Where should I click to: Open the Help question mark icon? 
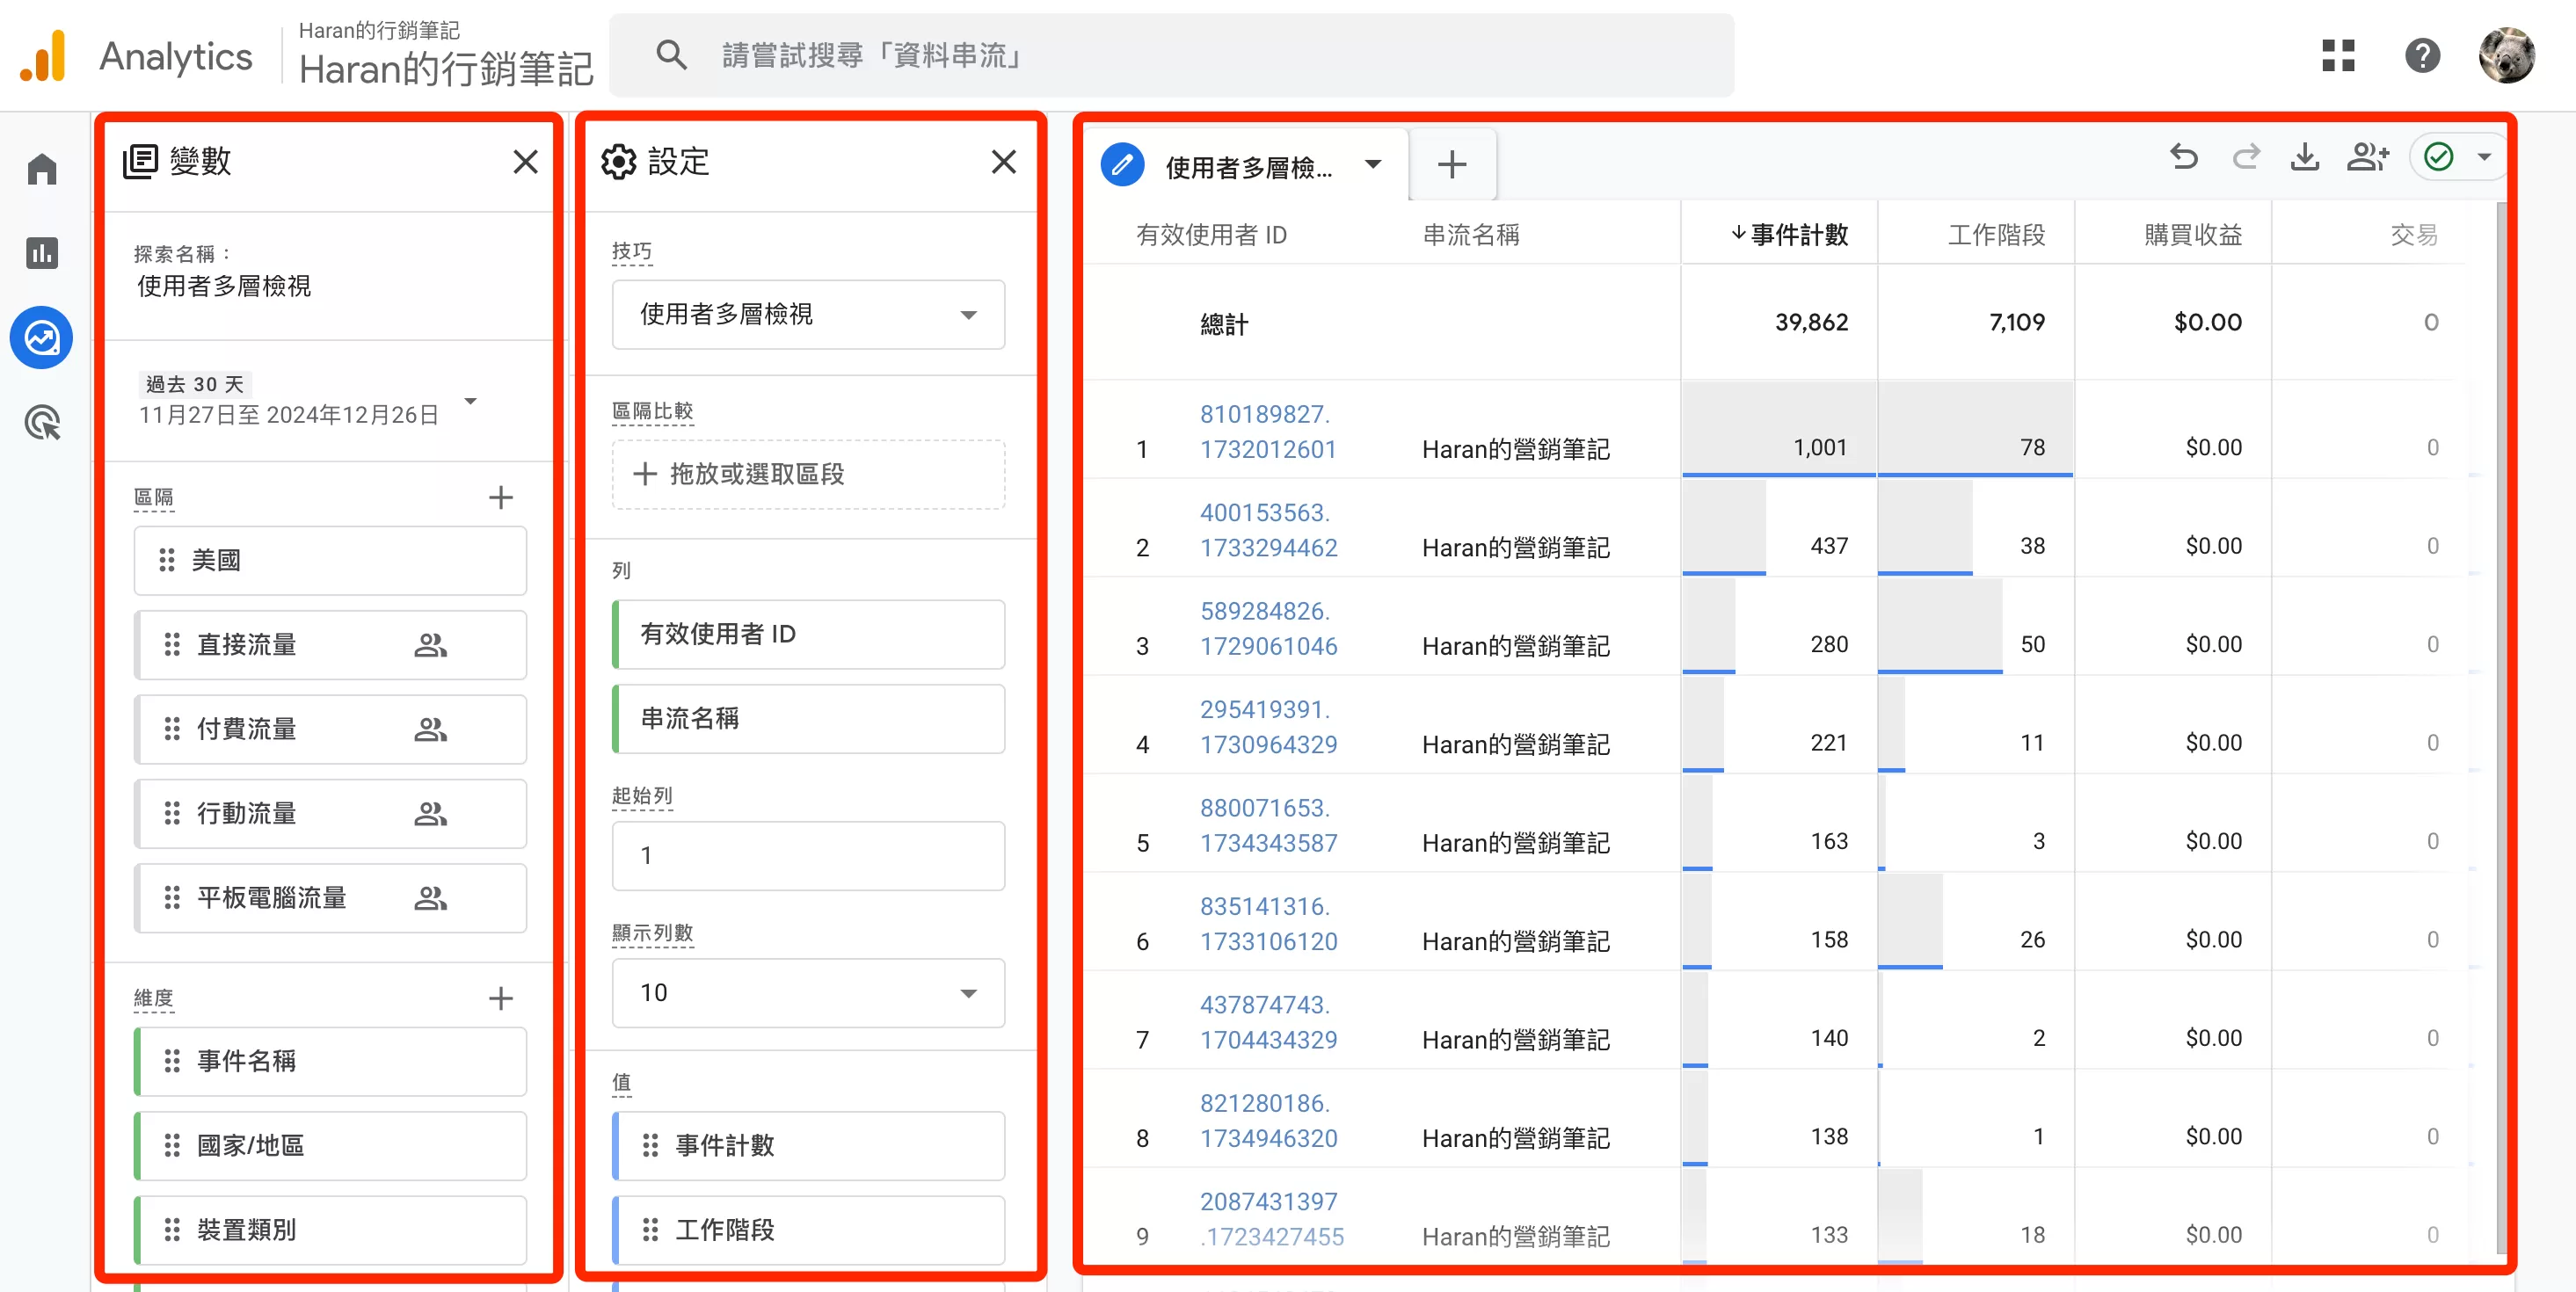click(2422, 56)
